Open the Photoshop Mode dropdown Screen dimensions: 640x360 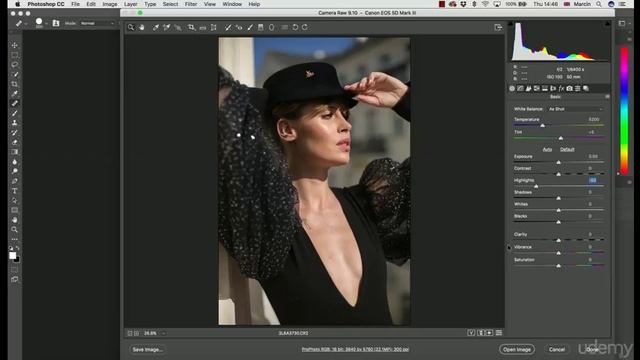tap(97, 23)
